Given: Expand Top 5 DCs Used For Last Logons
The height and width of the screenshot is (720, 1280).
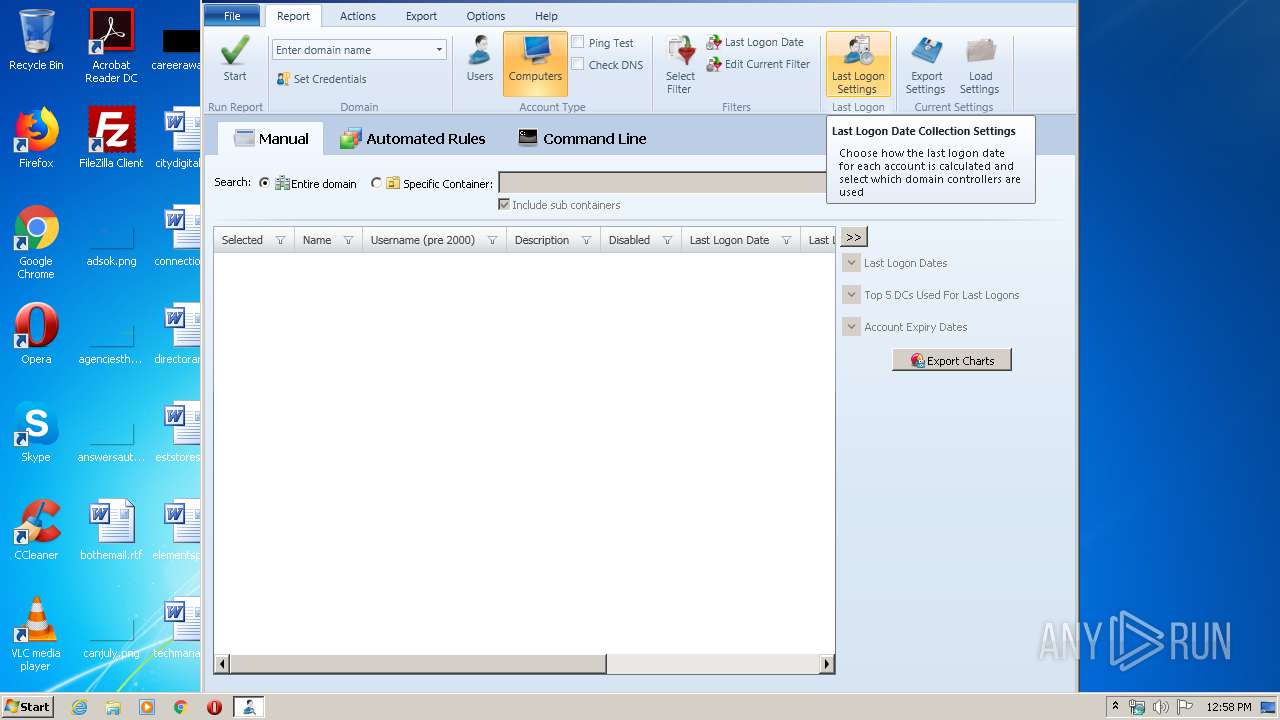Looking at the screenshot, I should click(851, 295).
